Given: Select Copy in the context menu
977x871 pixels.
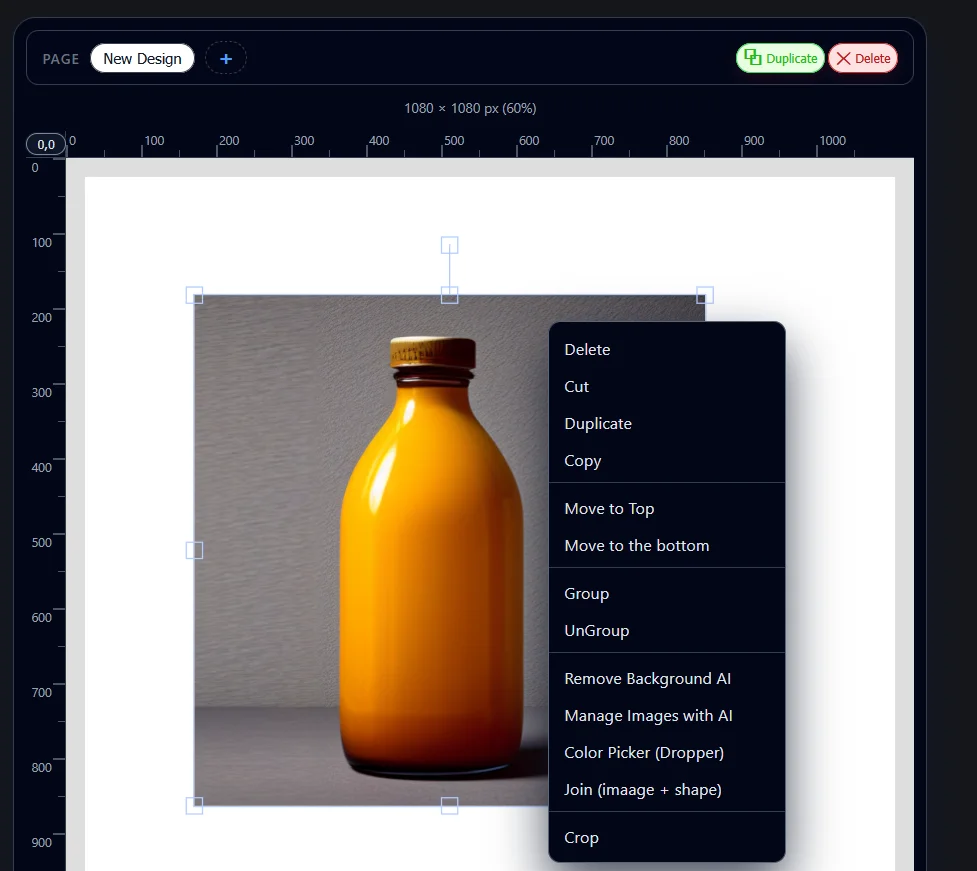Looking at the screenshot, I should tap(667, 460).
